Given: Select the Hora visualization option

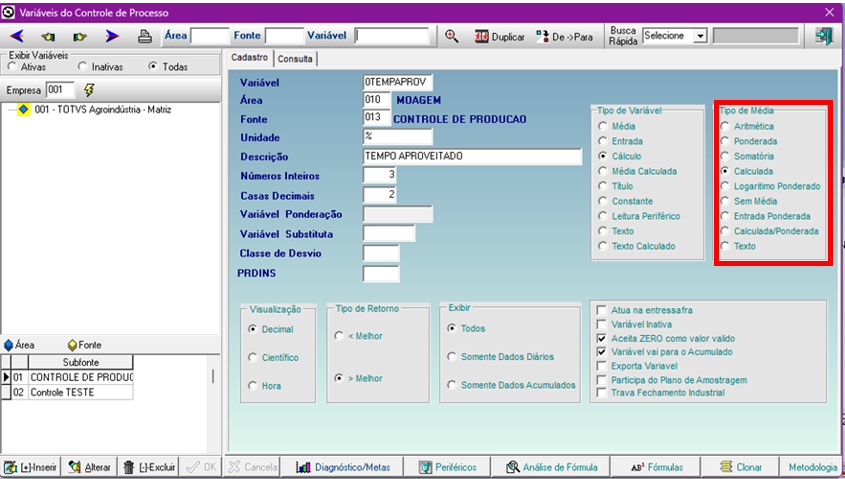Looking at the screenshot, I should click(x=252, y=386).
